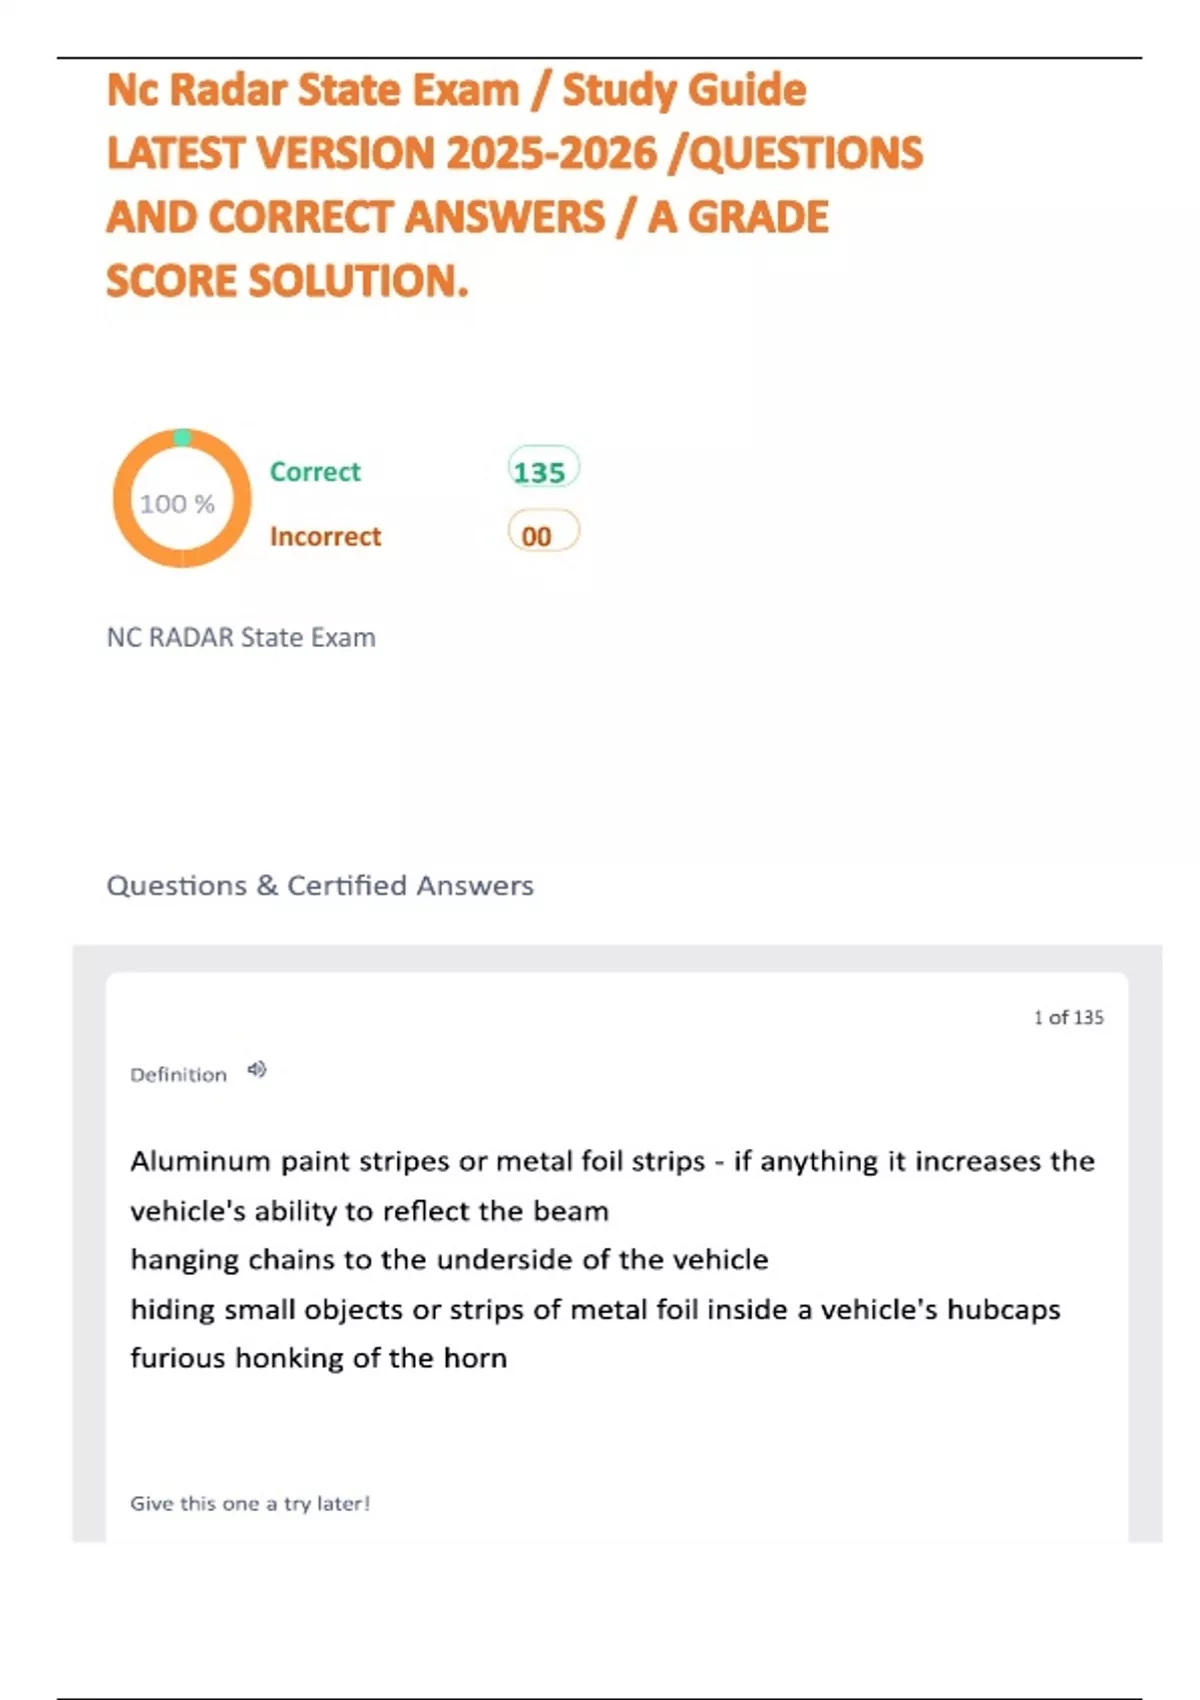Click the orange ring of the score chart

coord(124,499)
